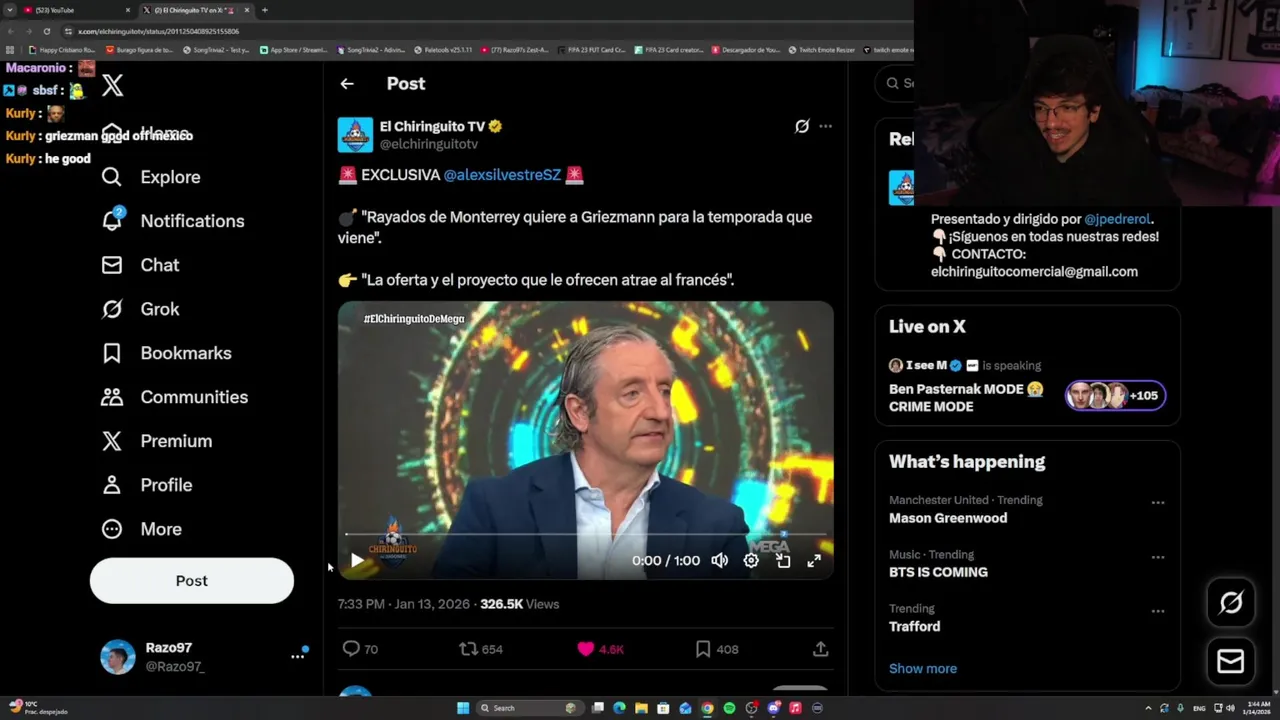This screenshot has height=720, width=1280.
Task: Click the video progress bar
Action: coord(585,535)
